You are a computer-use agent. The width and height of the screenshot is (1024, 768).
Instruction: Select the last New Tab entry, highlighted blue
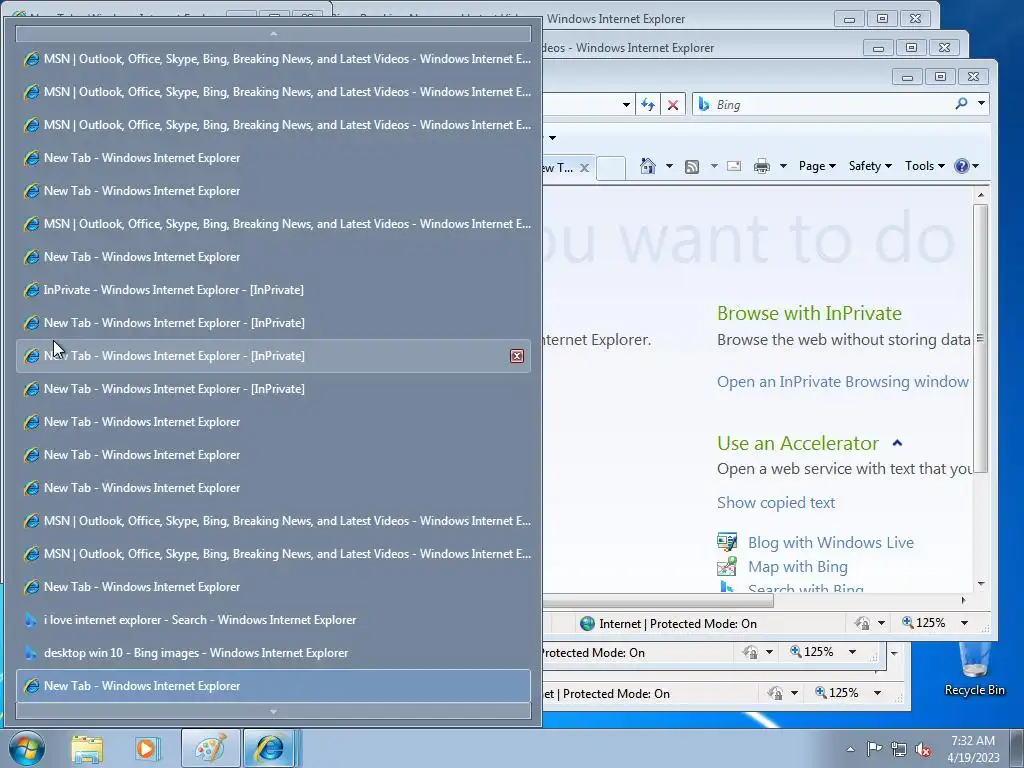(273, 686)
